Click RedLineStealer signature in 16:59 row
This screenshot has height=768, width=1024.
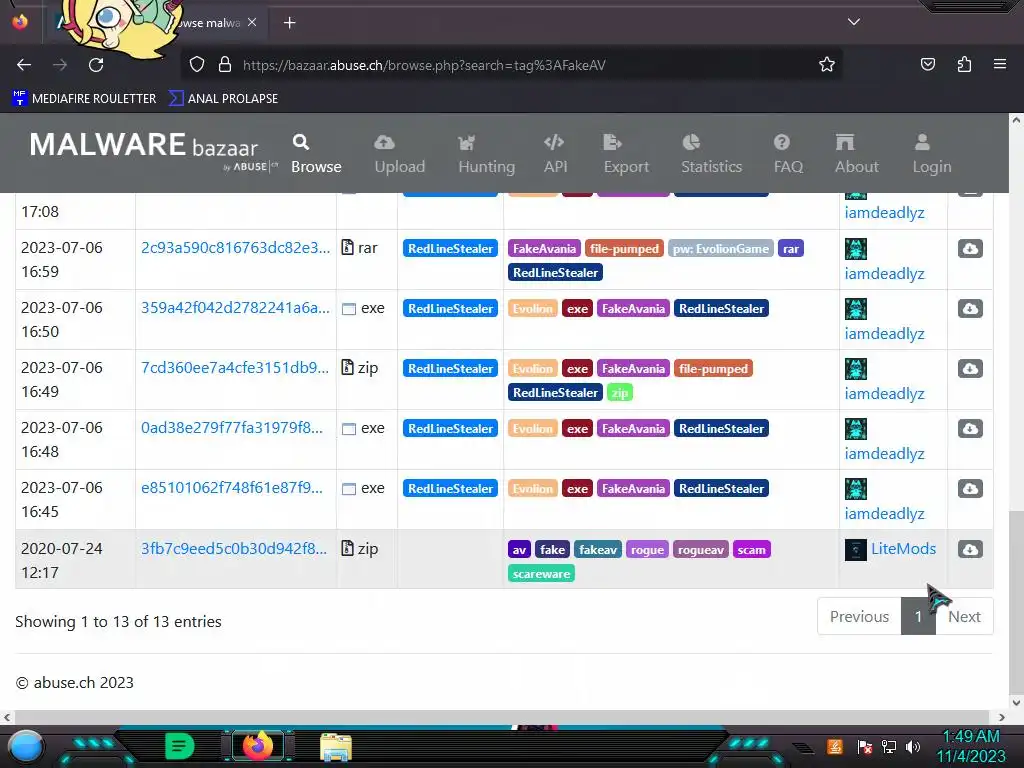[450, 248]
